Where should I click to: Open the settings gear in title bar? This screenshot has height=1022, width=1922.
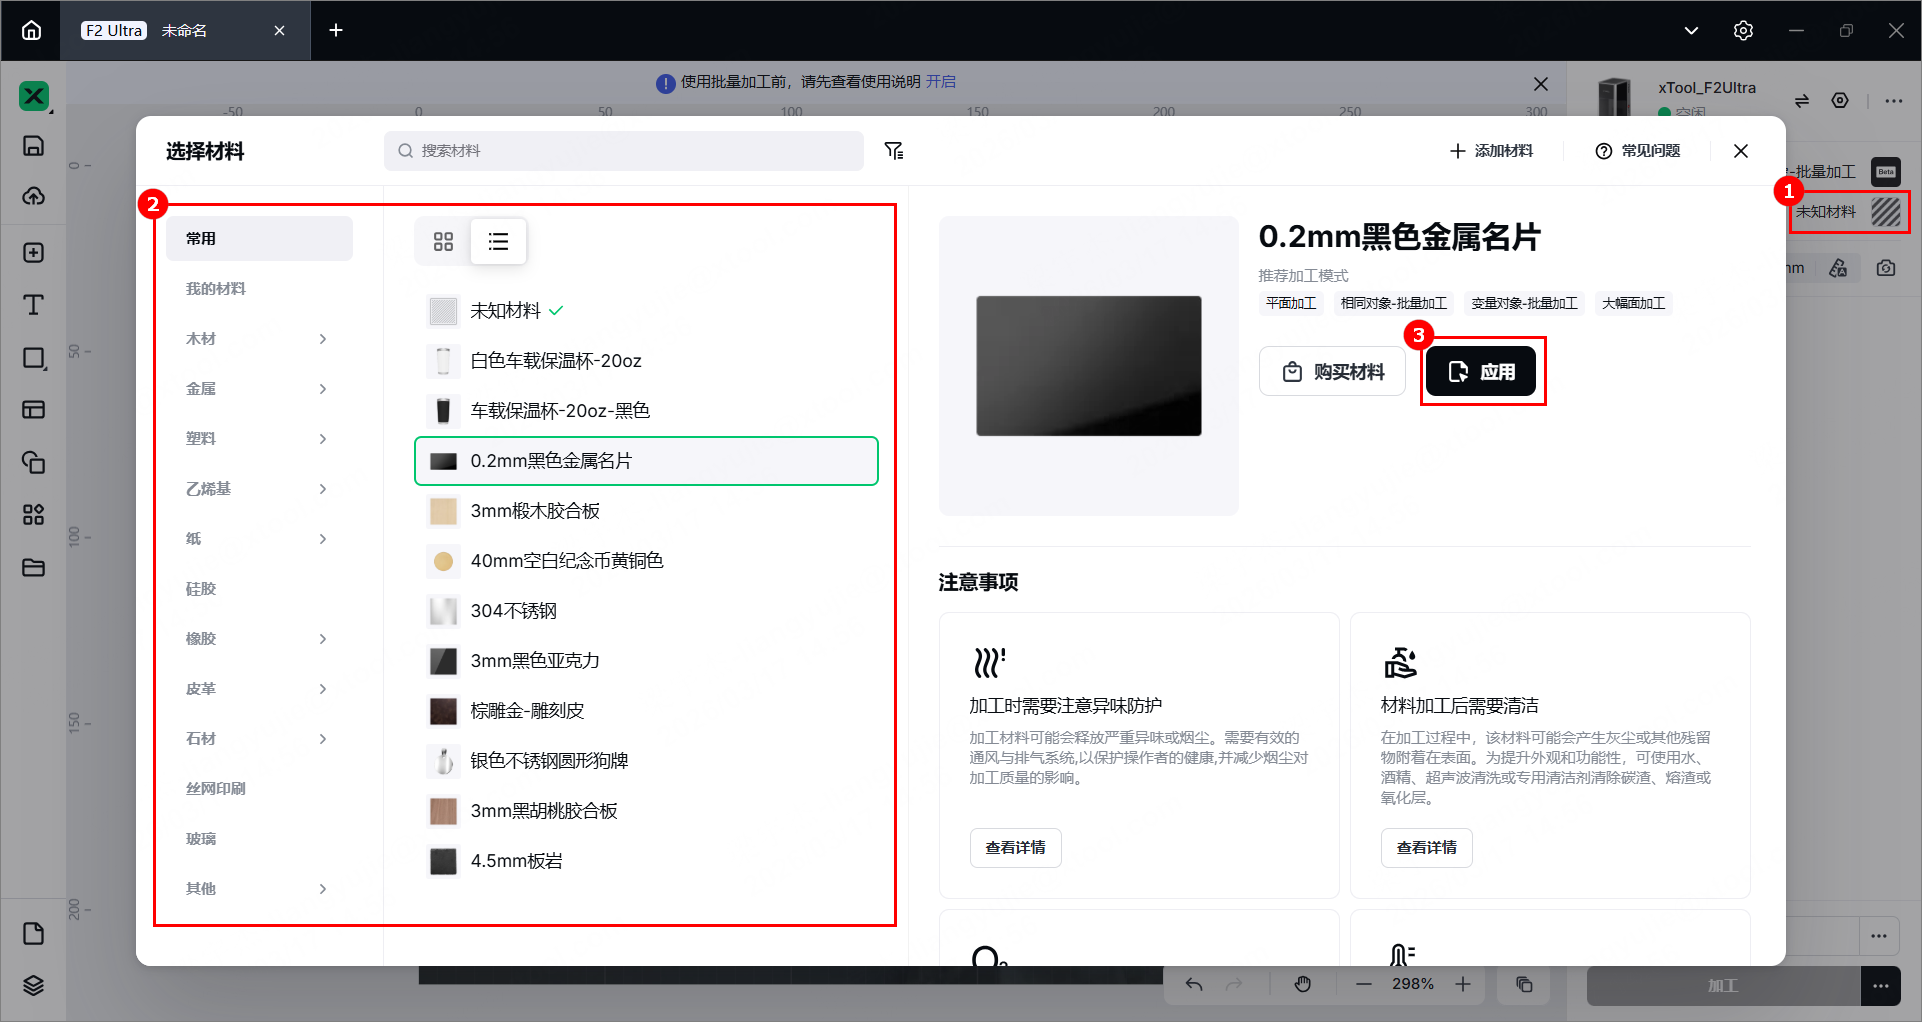pyautogui.click(x=1743, y=31)
